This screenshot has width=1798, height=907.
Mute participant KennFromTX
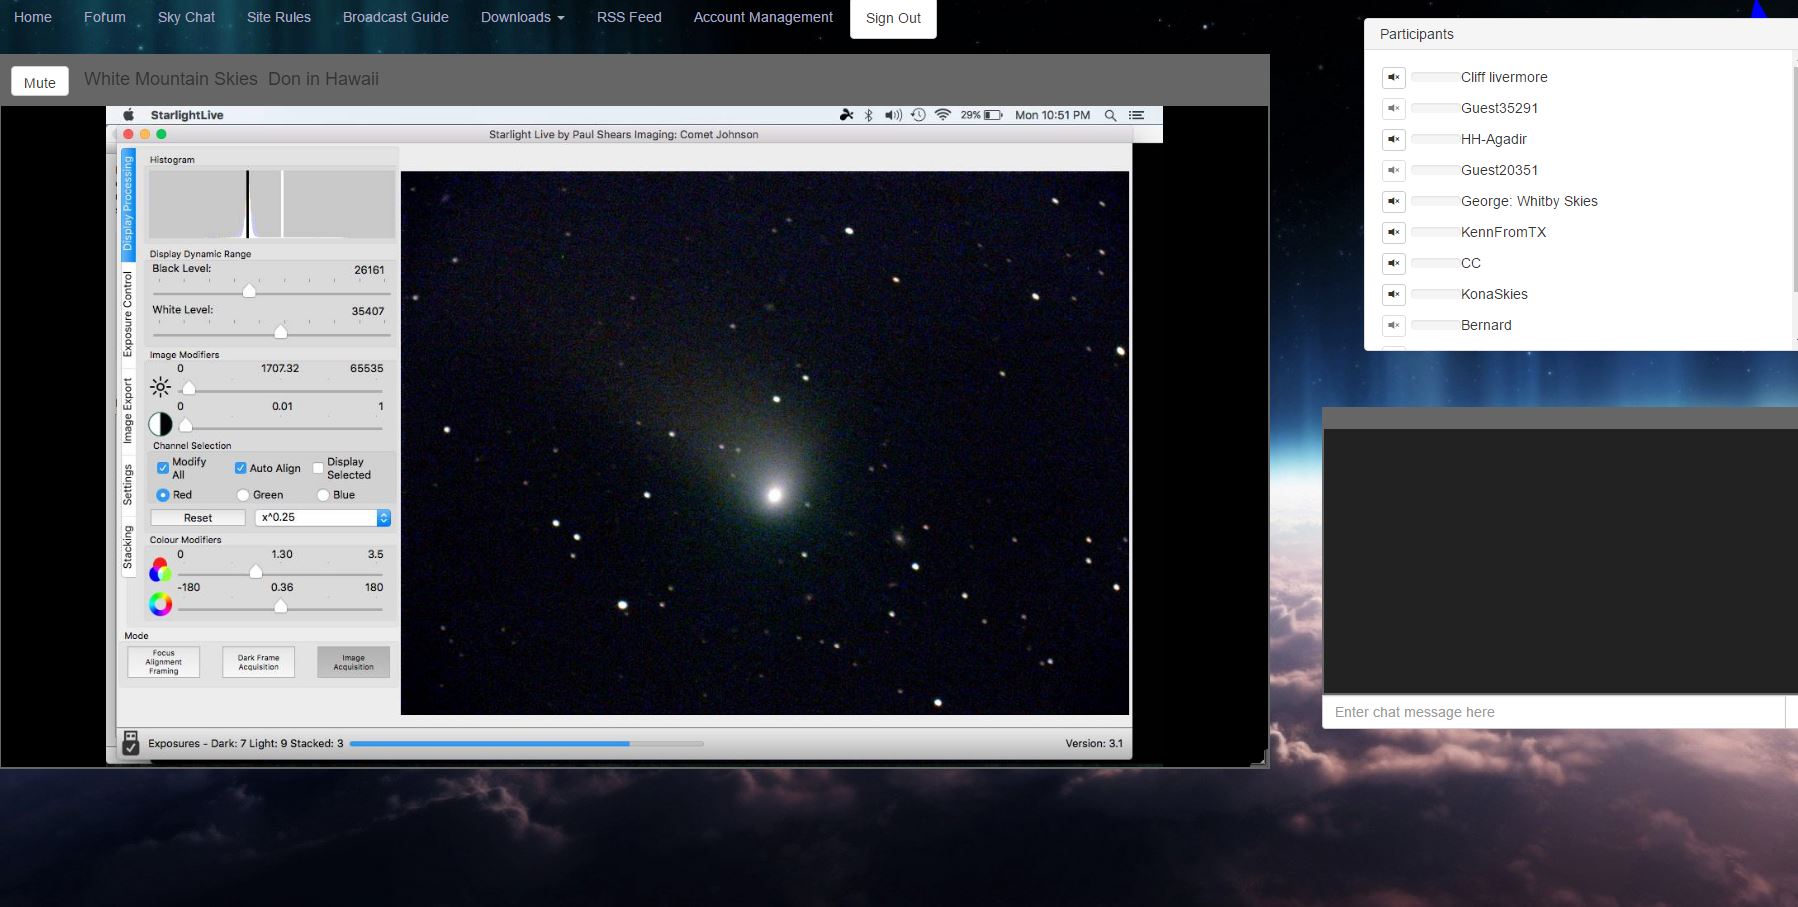pos(1394,232)
